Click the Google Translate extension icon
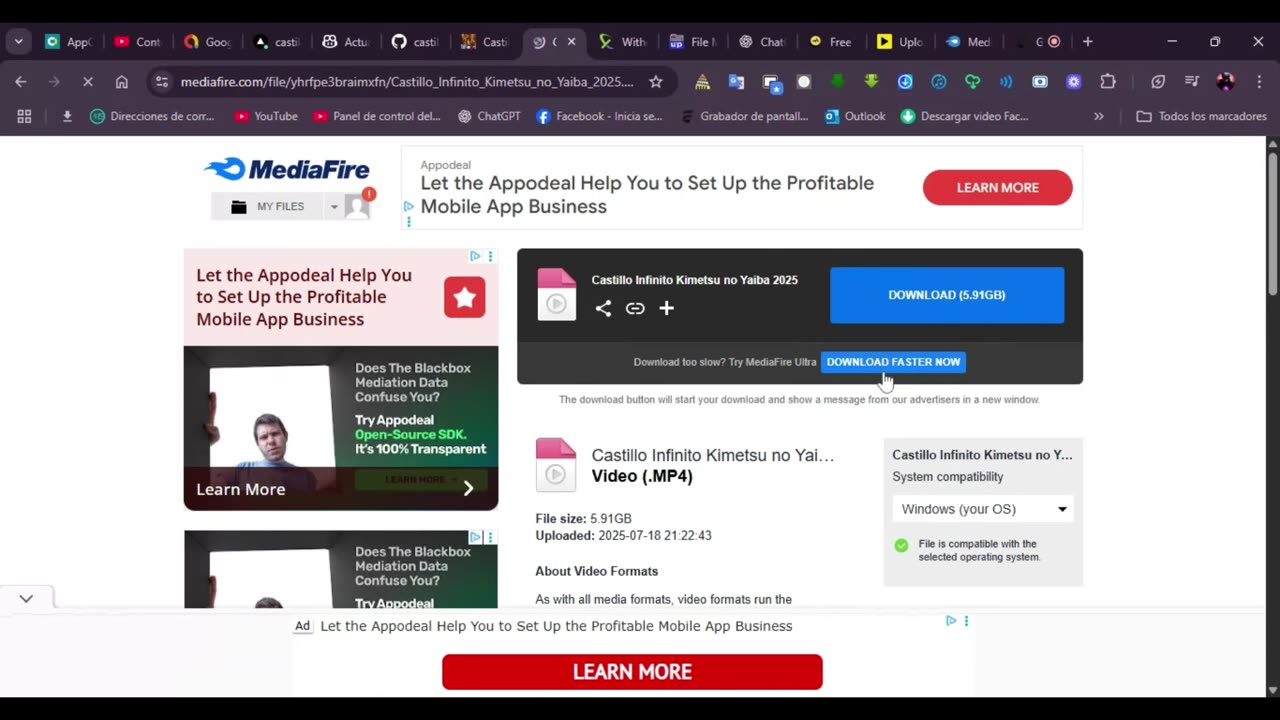The height and width of the screenshot is (720, 1280). pos(736,82)
